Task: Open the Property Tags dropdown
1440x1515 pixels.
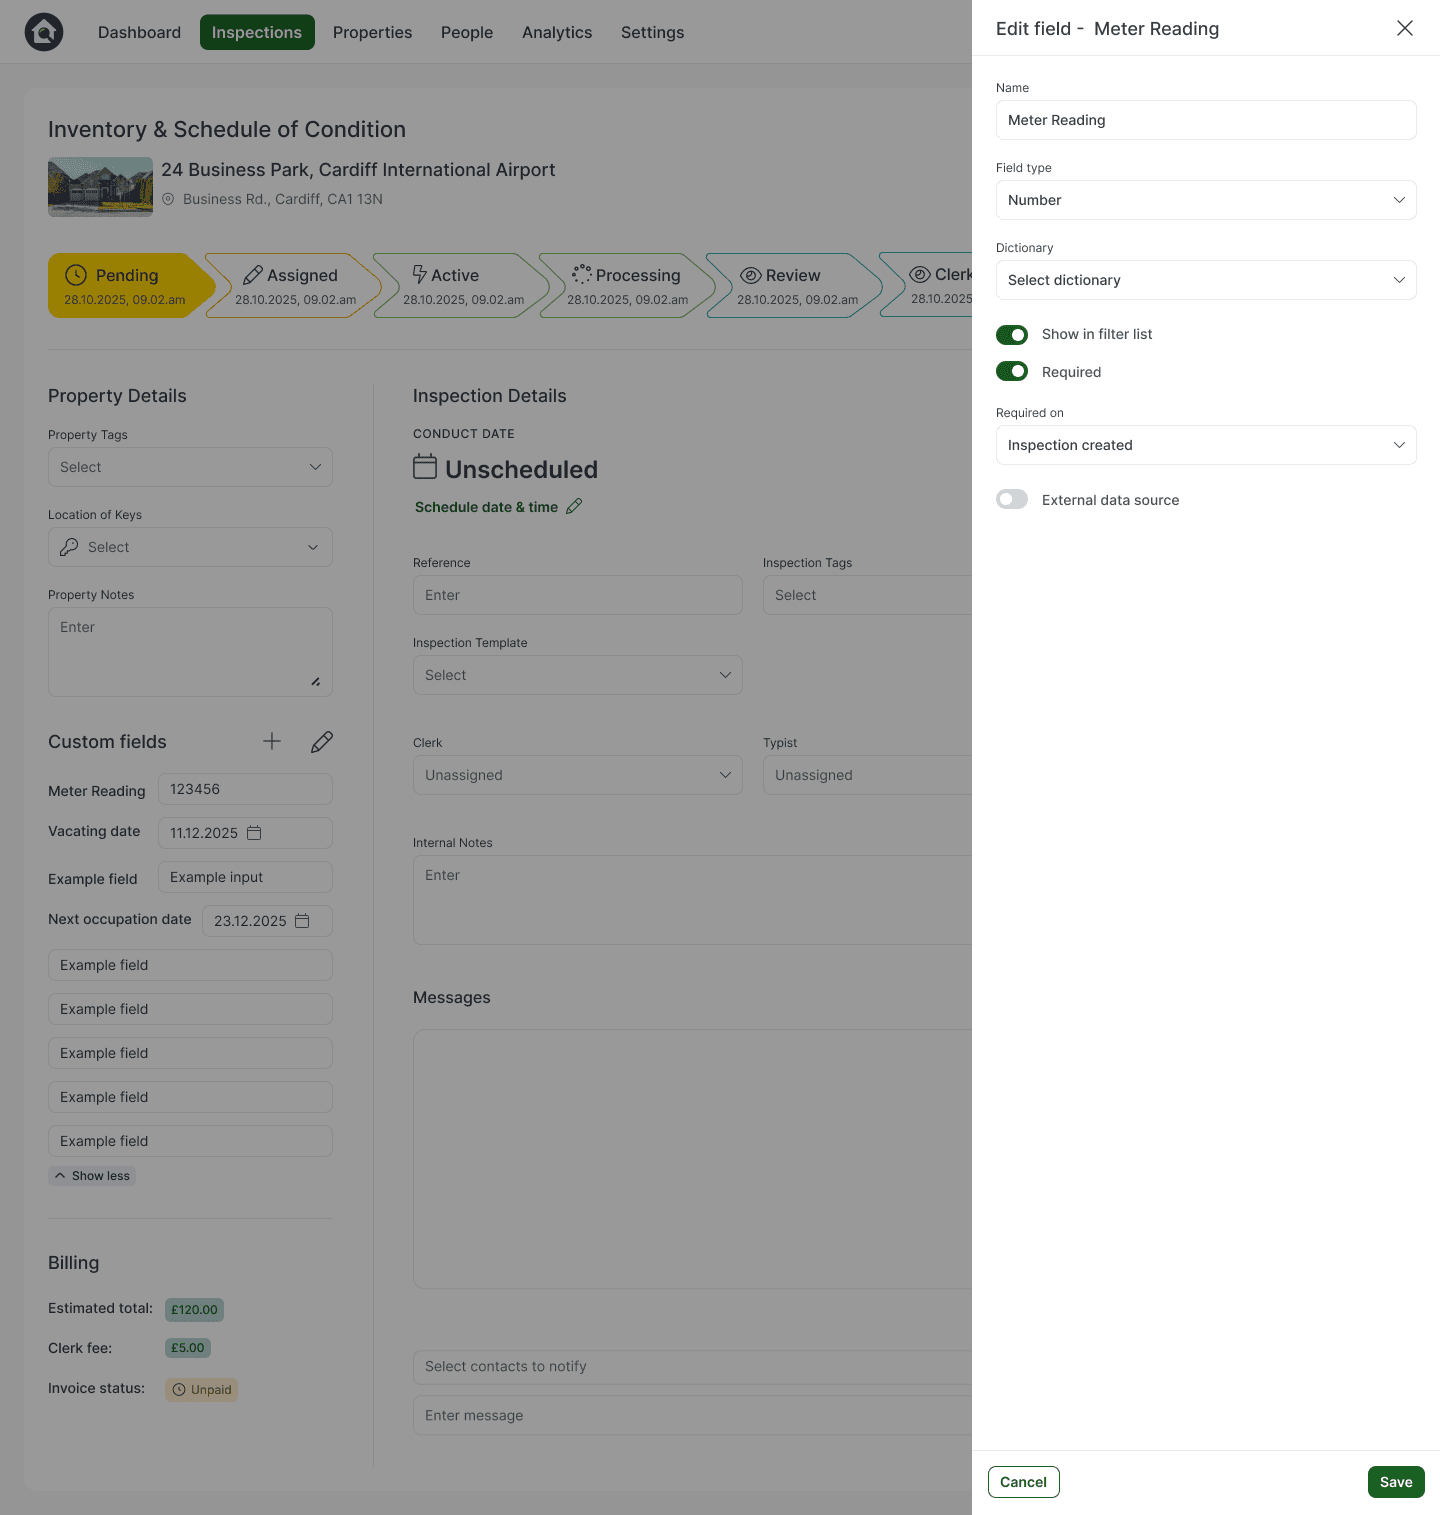Action: (x=190, y=467)
